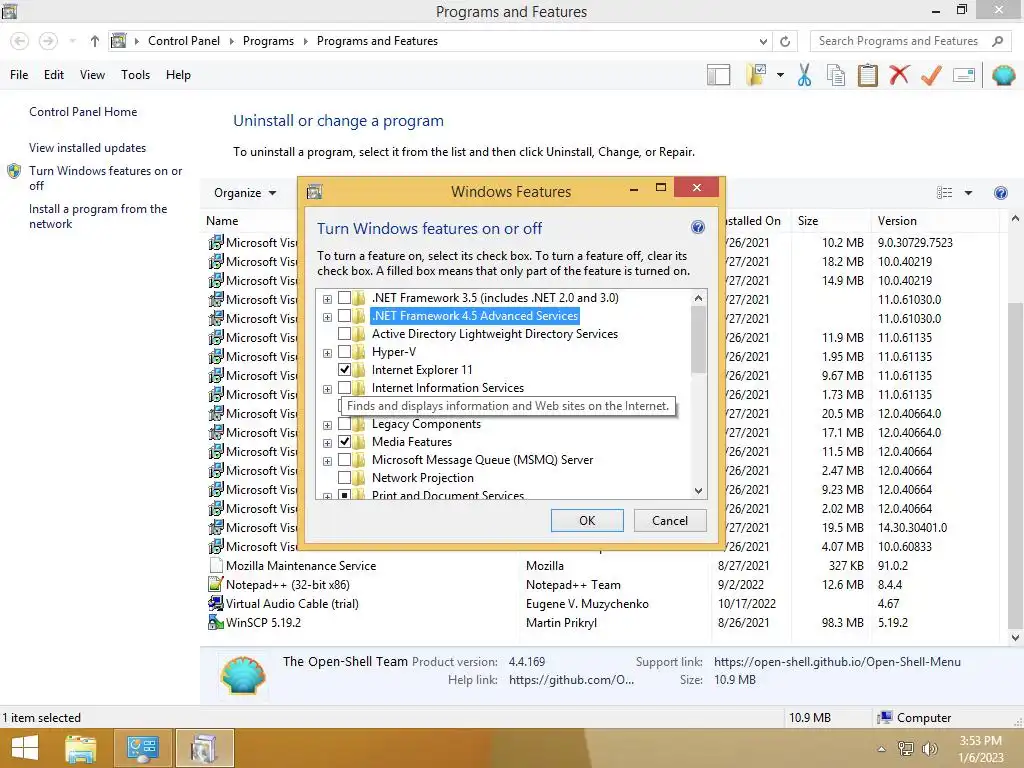Click Cancel in Windows Features dialog
1024x768 pixels.
tap(670, 520)
